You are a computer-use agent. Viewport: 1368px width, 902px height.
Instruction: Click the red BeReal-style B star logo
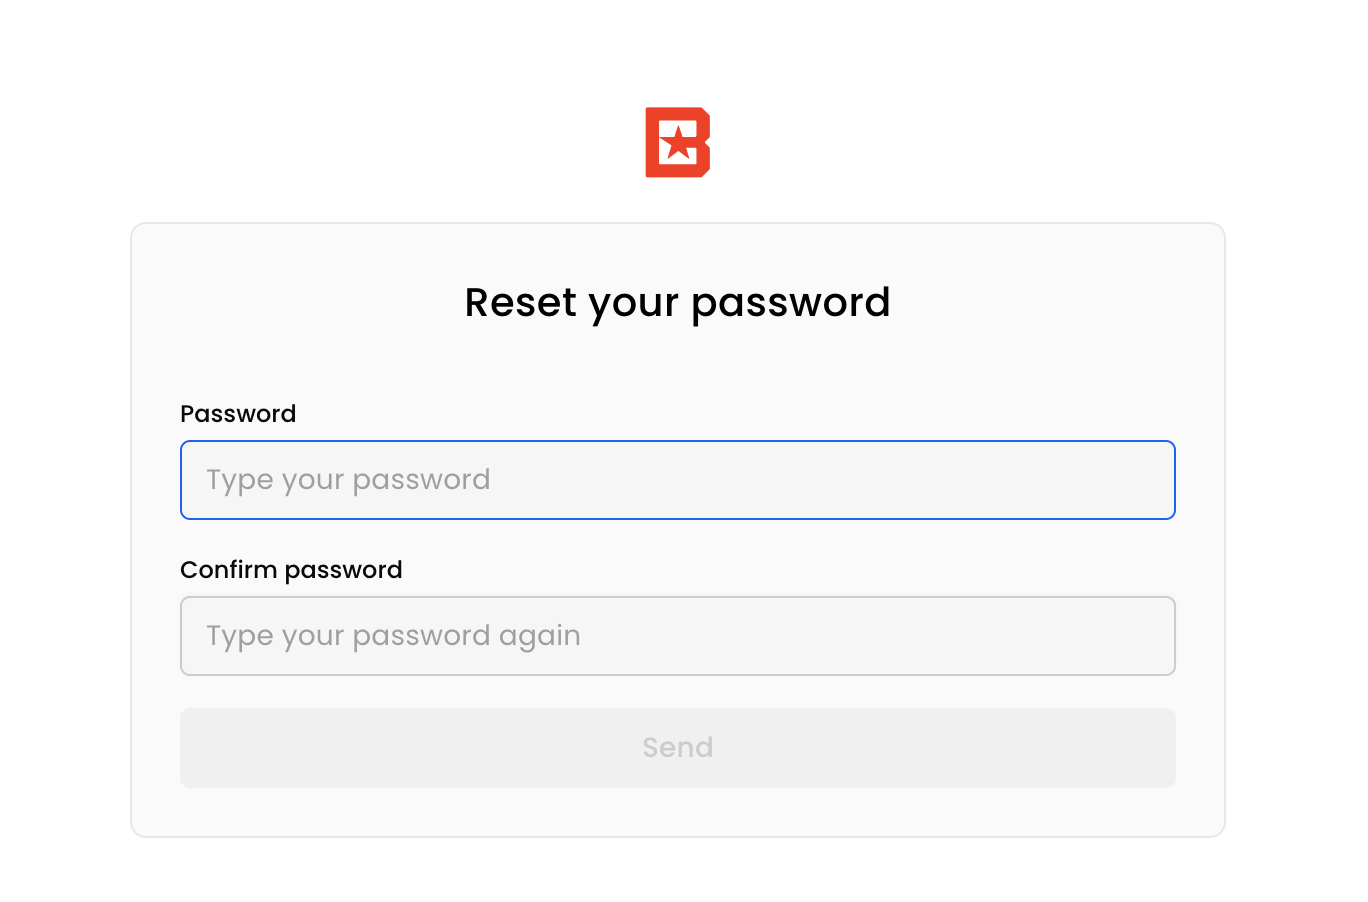point(677,142)
